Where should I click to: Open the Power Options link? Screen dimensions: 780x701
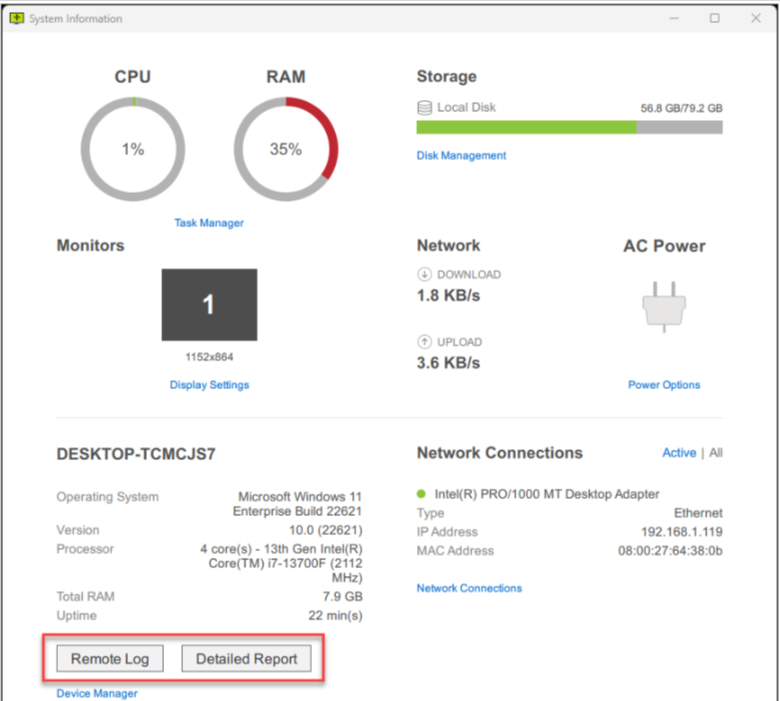[664, 385]
